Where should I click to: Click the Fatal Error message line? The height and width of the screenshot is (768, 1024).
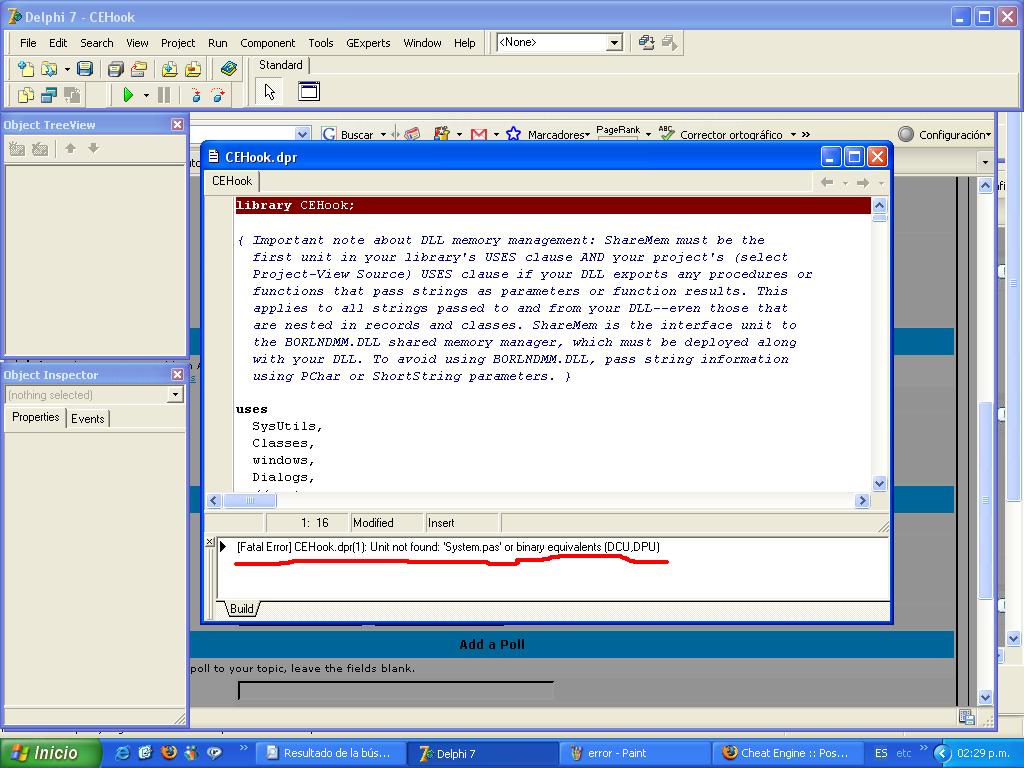pyautogui.click(x=448, y=547)
